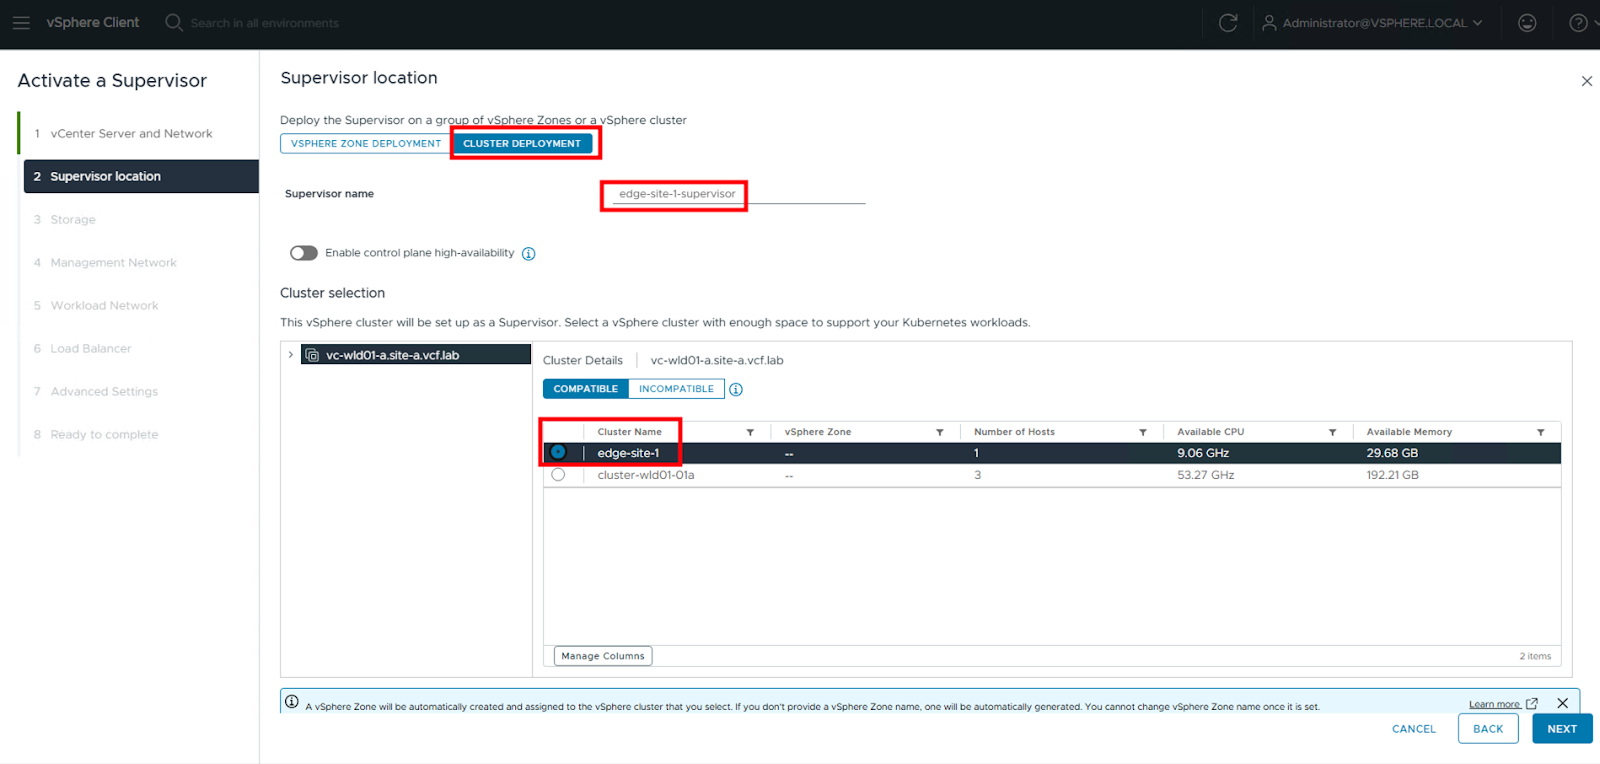
Task: Select step 8 Ready to complete
Action: click(104, 434)
